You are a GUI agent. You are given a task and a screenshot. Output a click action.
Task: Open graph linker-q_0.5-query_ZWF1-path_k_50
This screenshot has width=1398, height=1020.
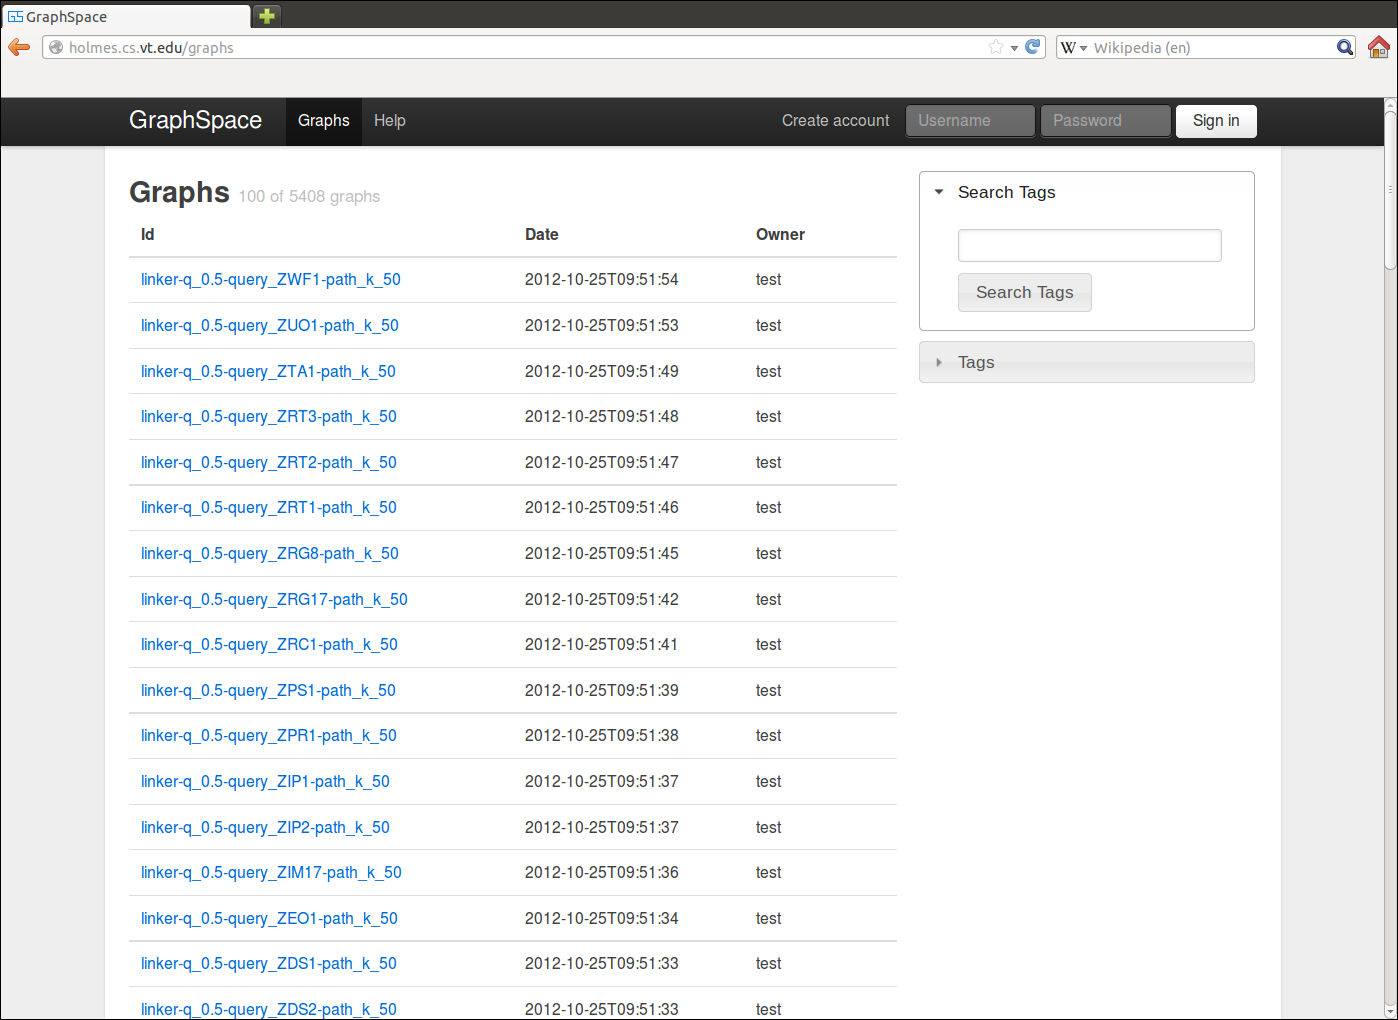pyautogui.click(x=270, y=280)
